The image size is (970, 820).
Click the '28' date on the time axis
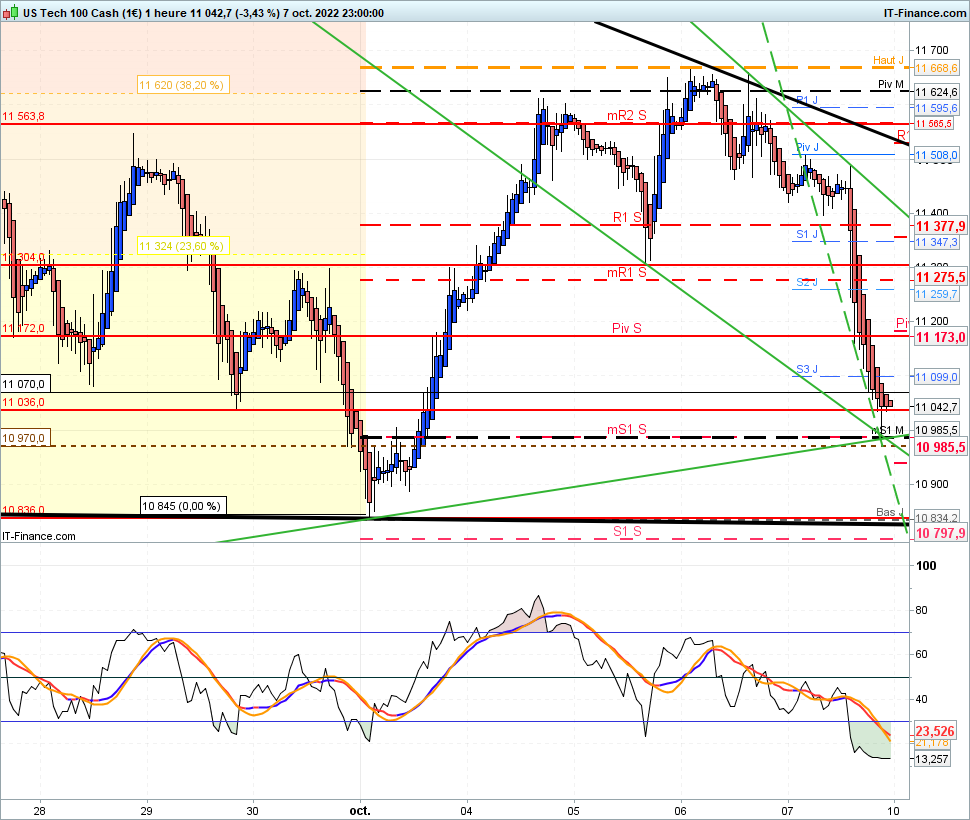coord(40,811)
